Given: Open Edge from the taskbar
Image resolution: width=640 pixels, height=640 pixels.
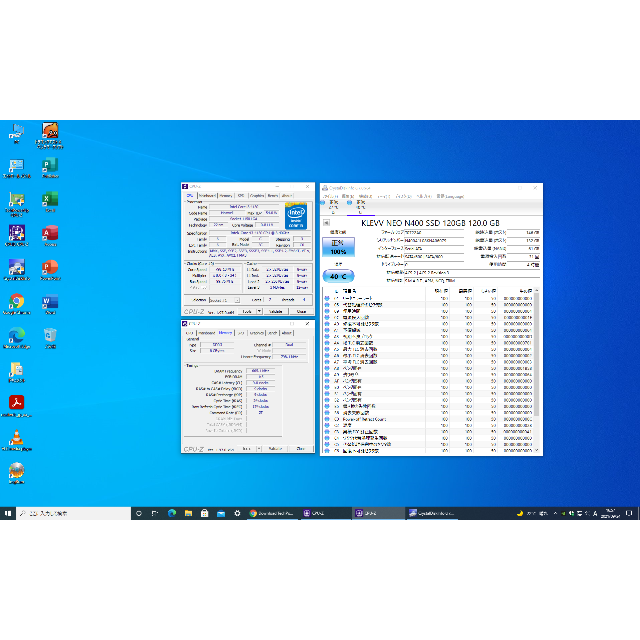Looking at the screenshot, I should point(172,513).
